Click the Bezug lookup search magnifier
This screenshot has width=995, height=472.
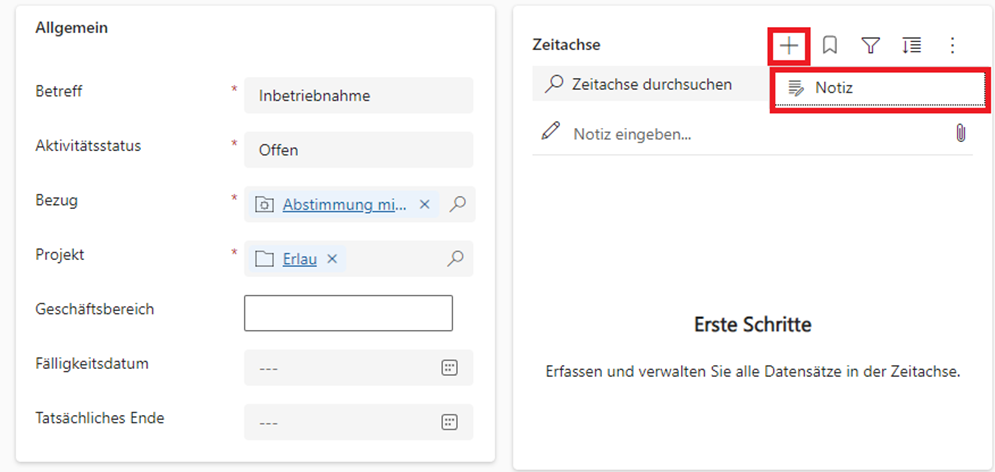pyautogui.click(x=456, y=204)
